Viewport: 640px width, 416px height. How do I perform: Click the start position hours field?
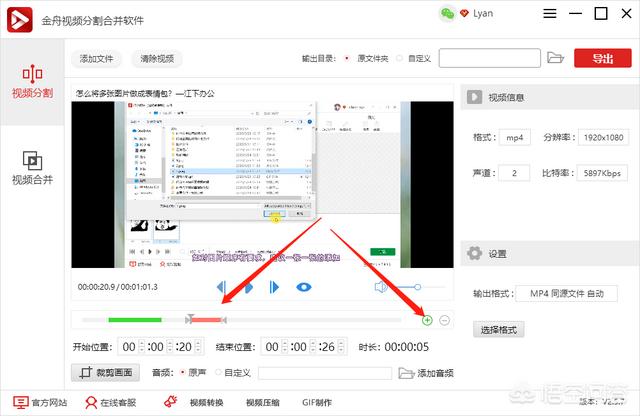coord(129,347)
